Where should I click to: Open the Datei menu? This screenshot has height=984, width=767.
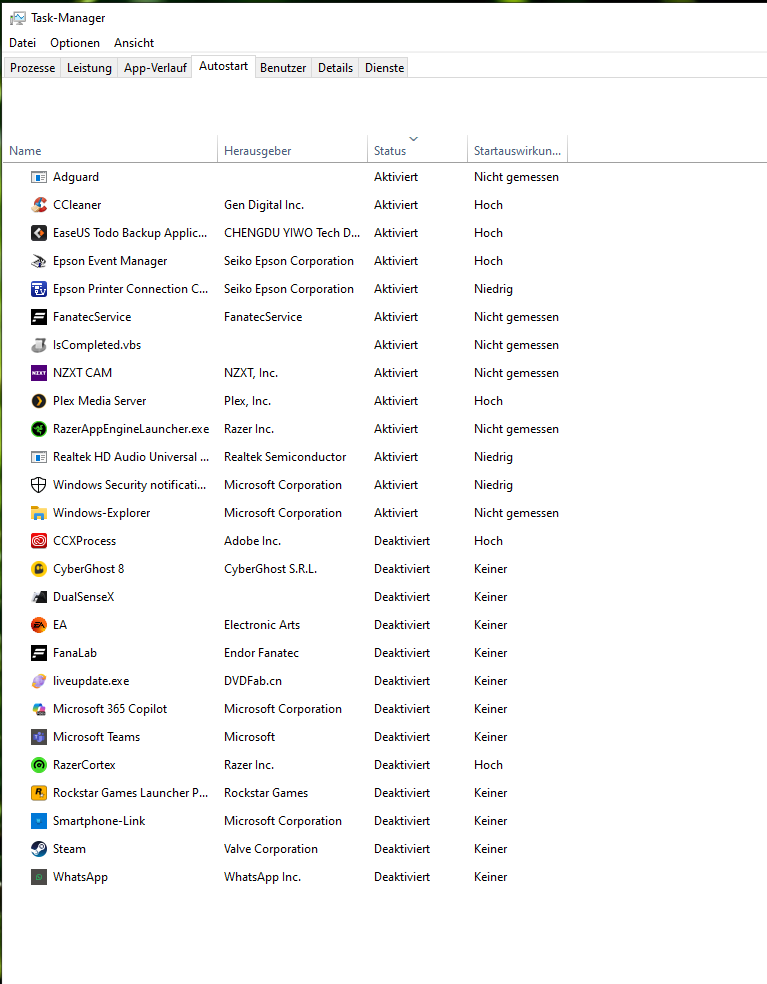coord(23,43)
